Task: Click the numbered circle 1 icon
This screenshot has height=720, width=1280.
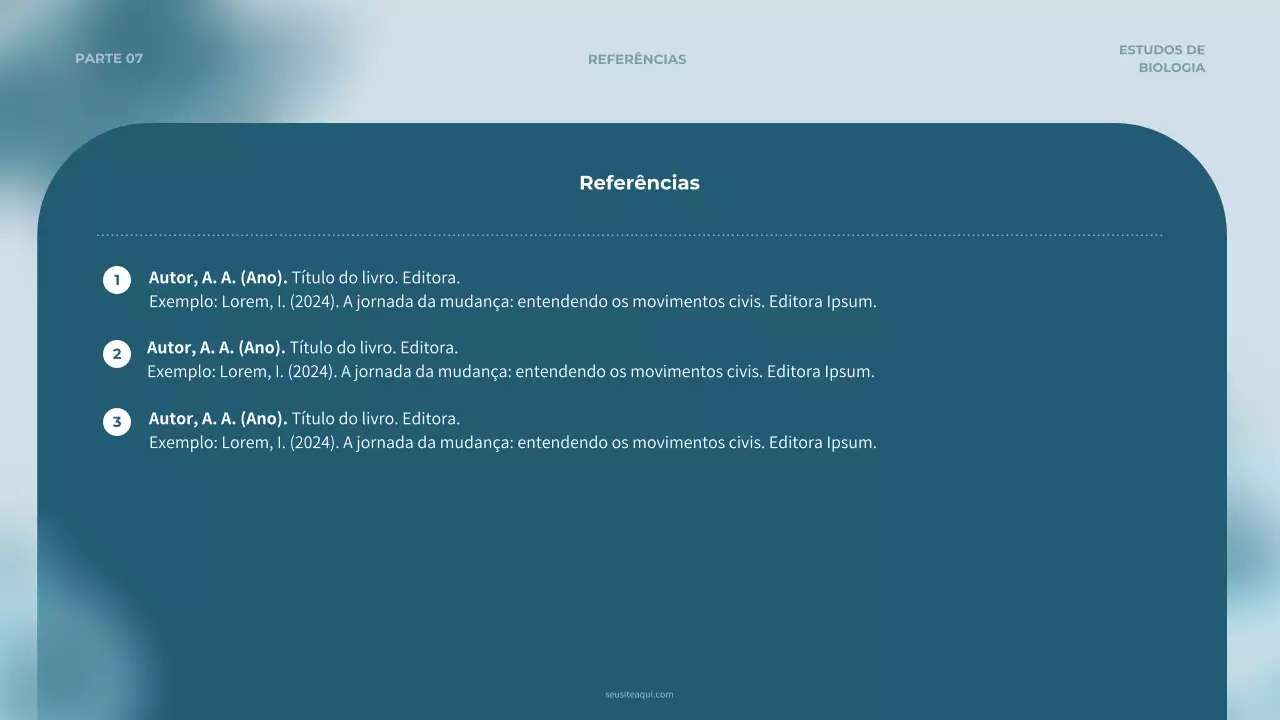Action: tap(117, 280)
